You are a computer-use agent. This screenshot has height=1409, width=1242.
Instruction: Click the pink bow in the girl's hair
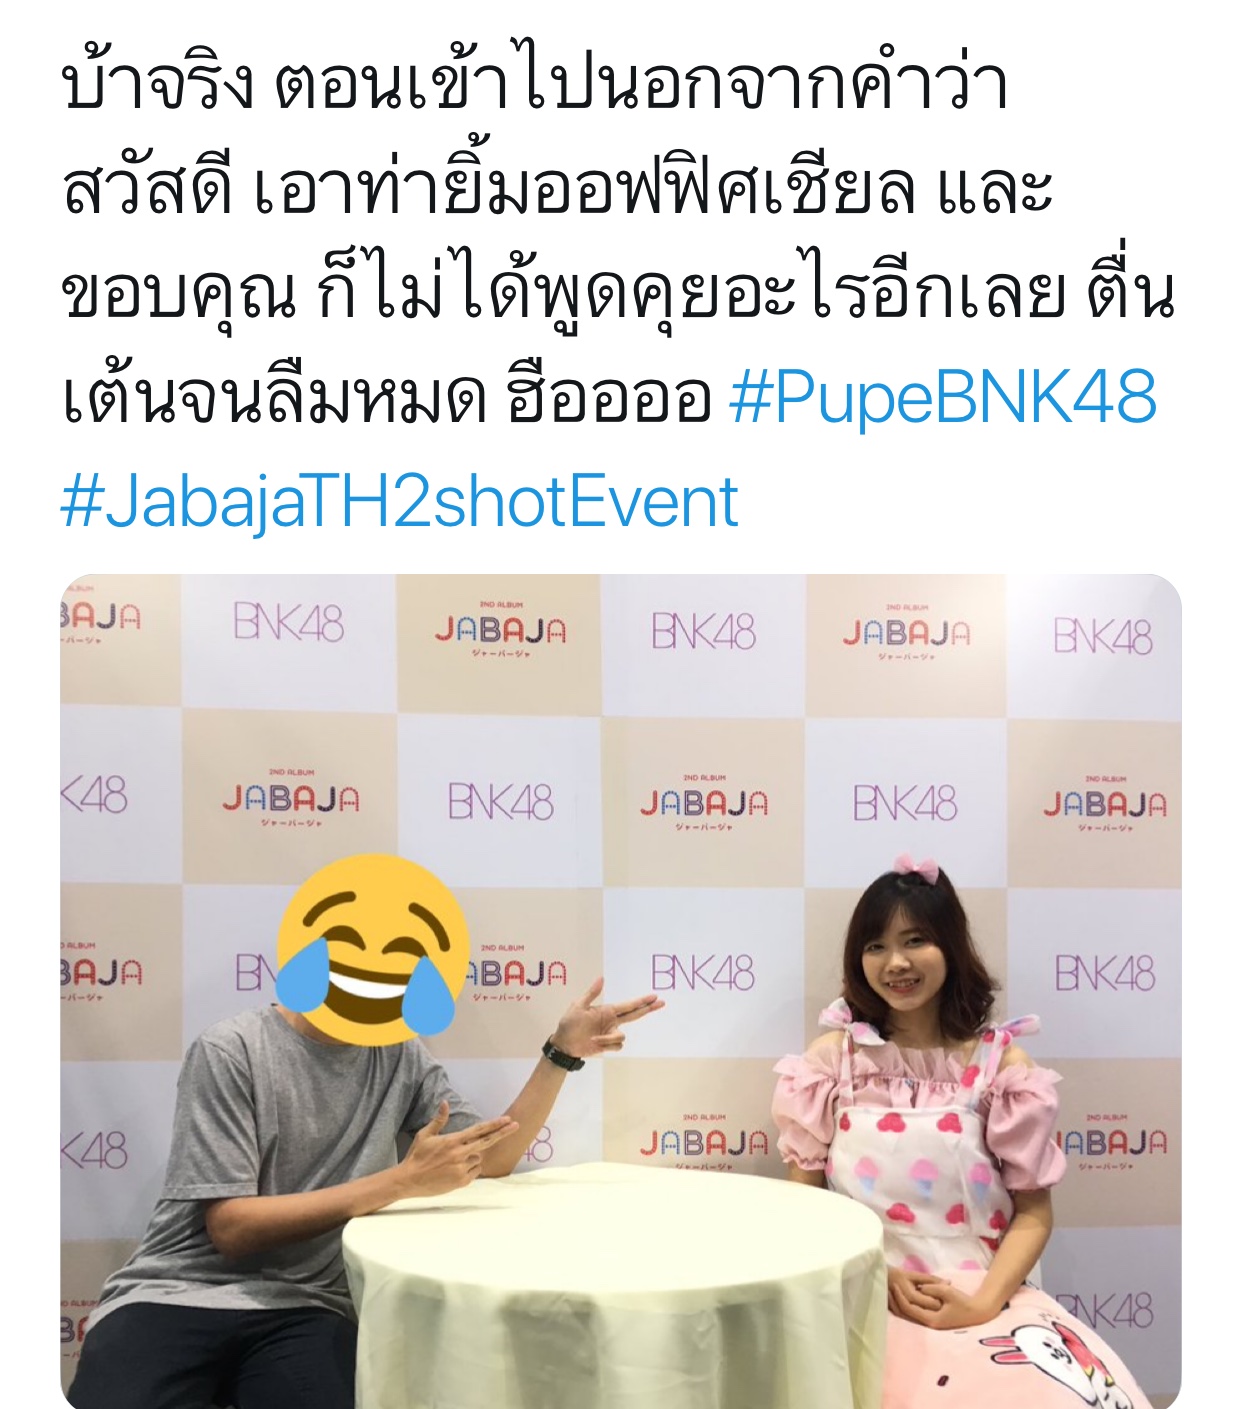click(919, 867)
